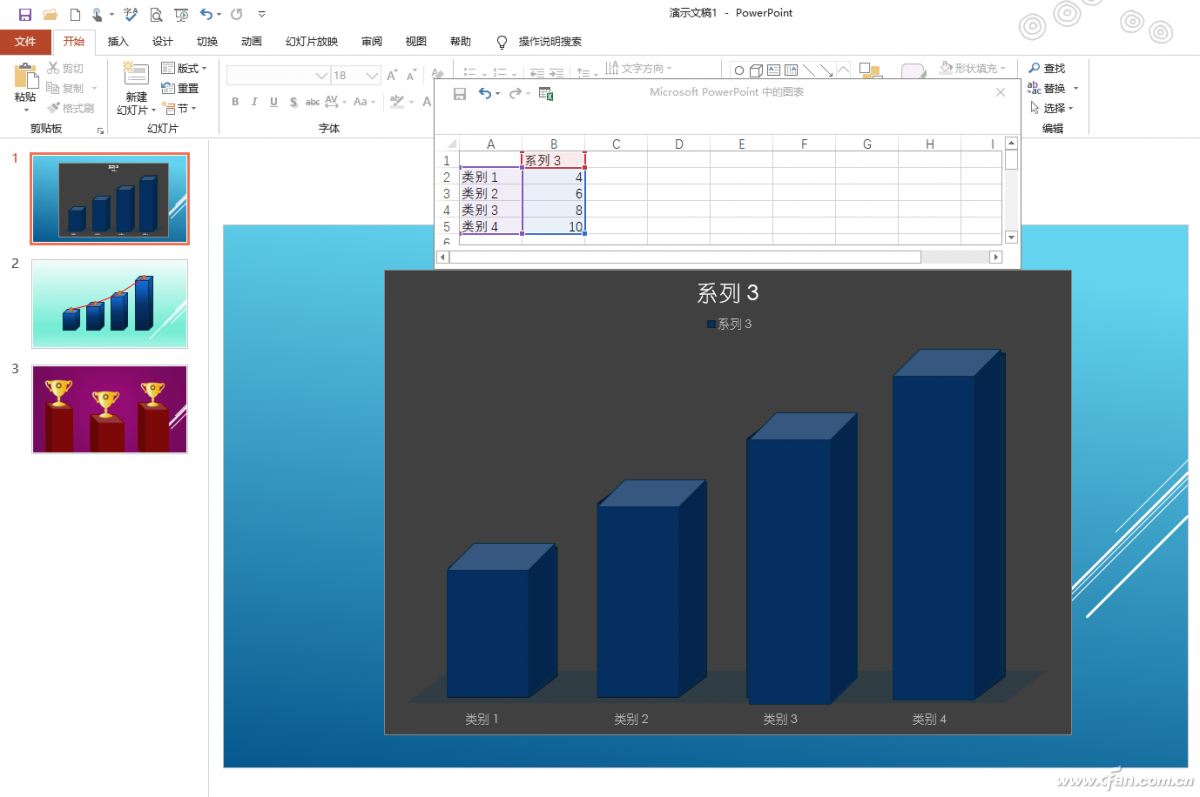This screenshot has height=797, width=1200.
Task: Click the text highlight color icon
Action: (x=397, y=102)
